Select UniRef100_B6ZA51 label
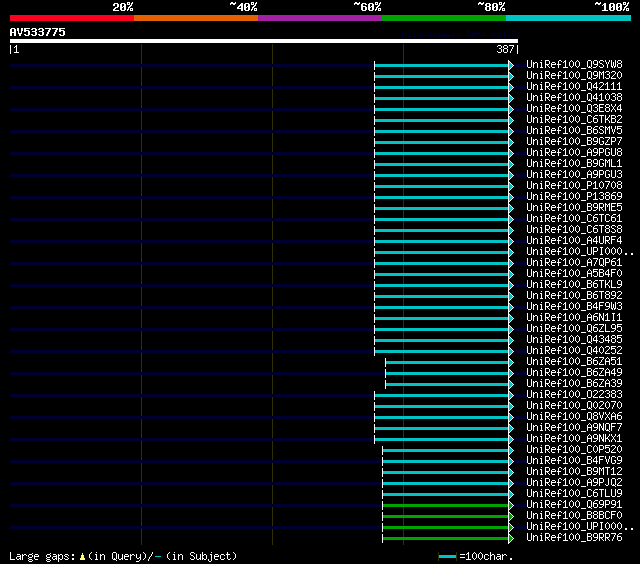 tap(574, 362)
